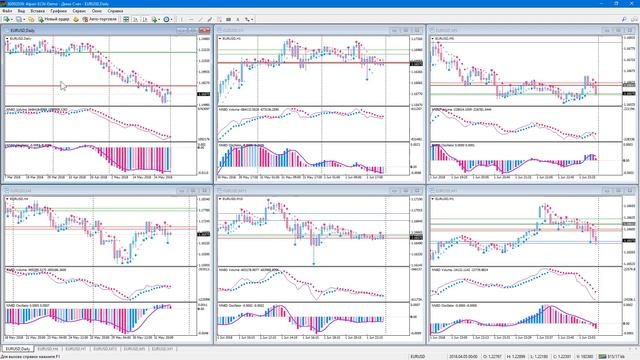The width and height of the screenshot is (640, 360).
Task: Expand the indicators list dropdown arrow
Action: pos(159,19)
